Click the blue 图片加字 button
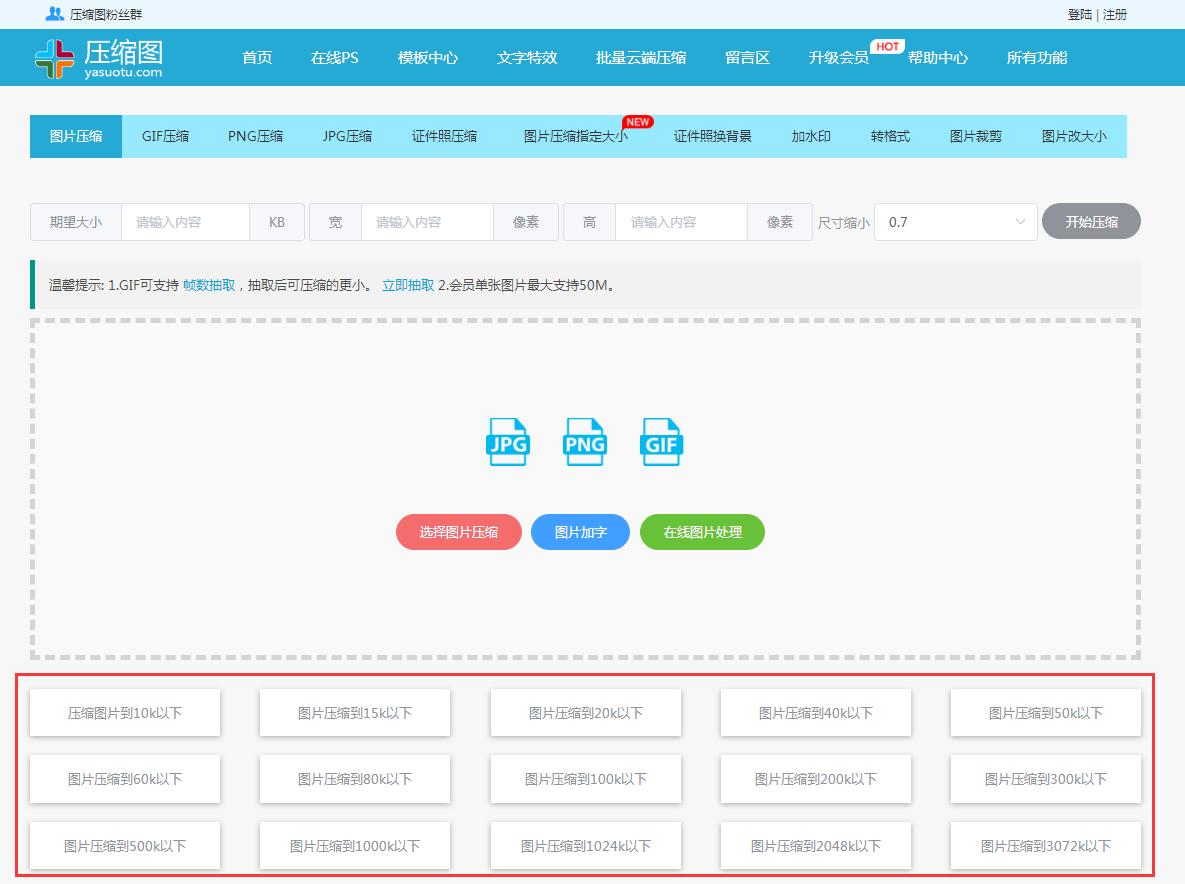This screenshot has height=884, width=1185. click(x=580, y=532)
